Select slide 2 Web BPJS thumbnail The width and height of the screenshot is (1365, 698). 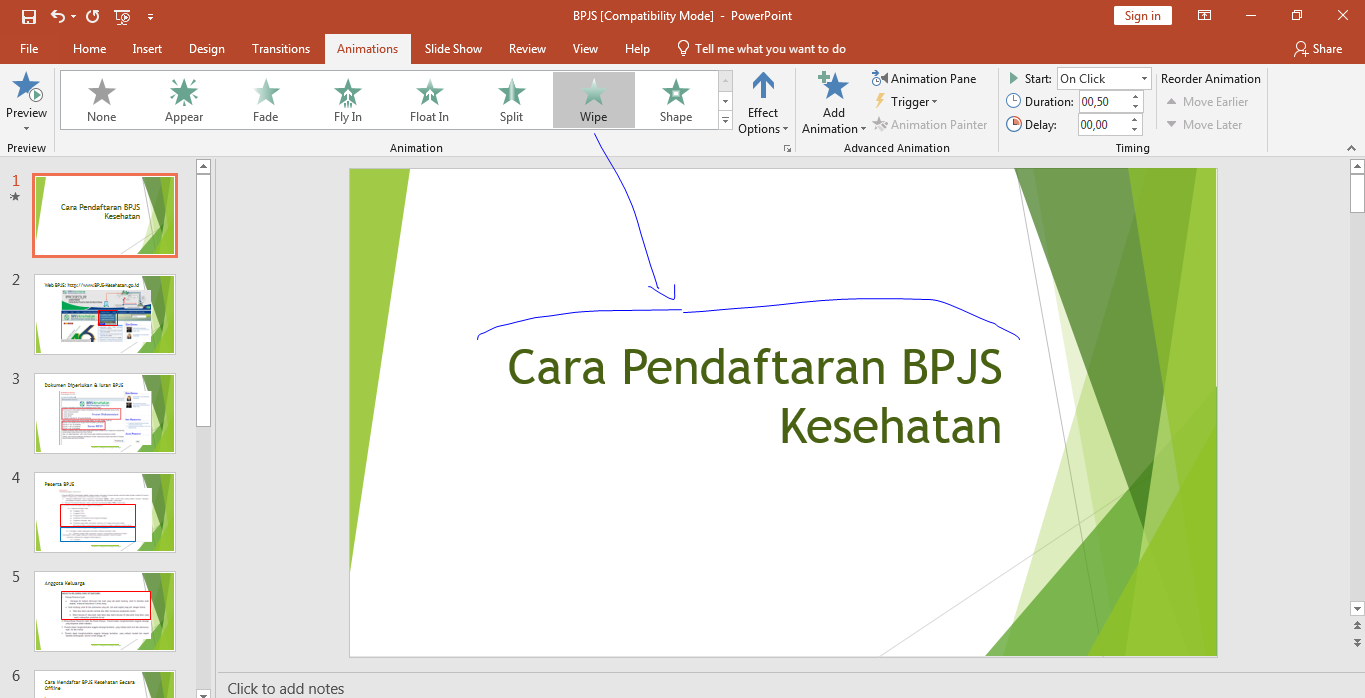click(105, 315)
